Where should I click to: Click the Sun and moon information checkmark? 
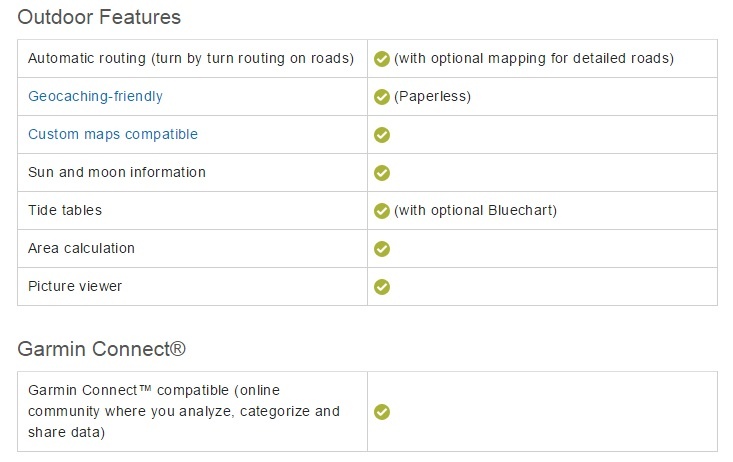(381, 173)
